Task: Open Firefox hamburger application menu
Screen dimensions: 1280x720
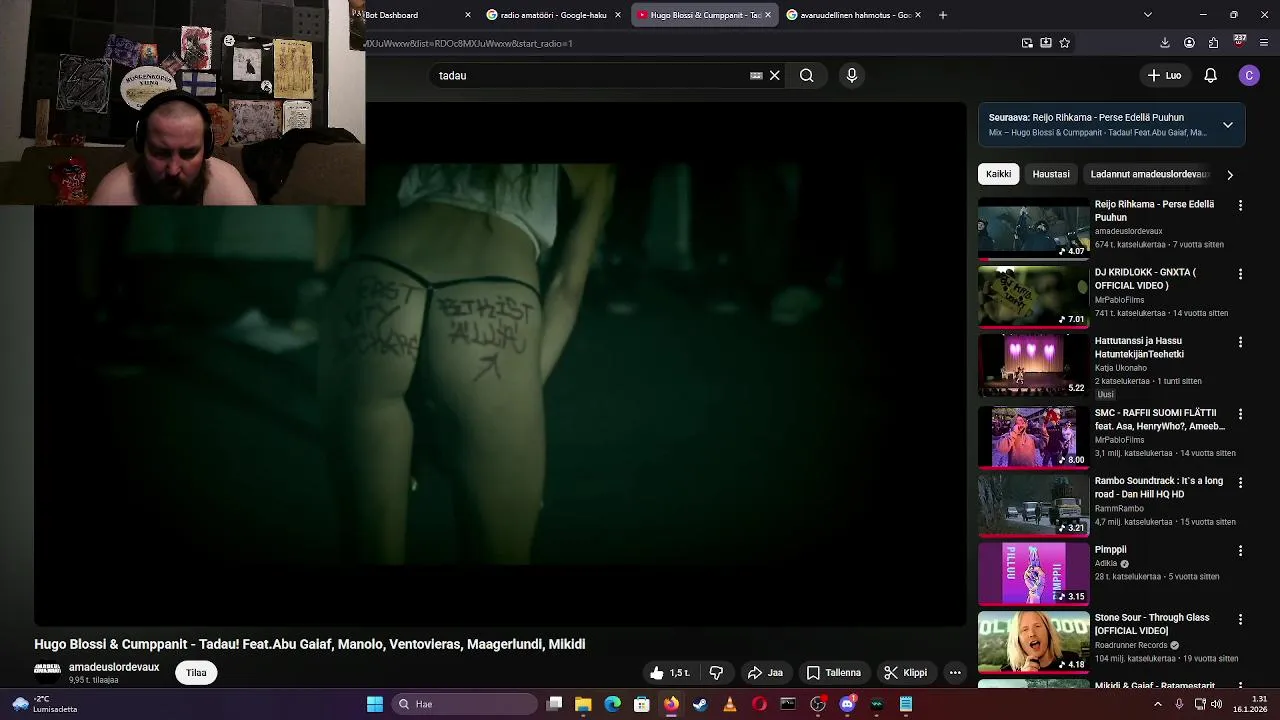Action: 1264,43
